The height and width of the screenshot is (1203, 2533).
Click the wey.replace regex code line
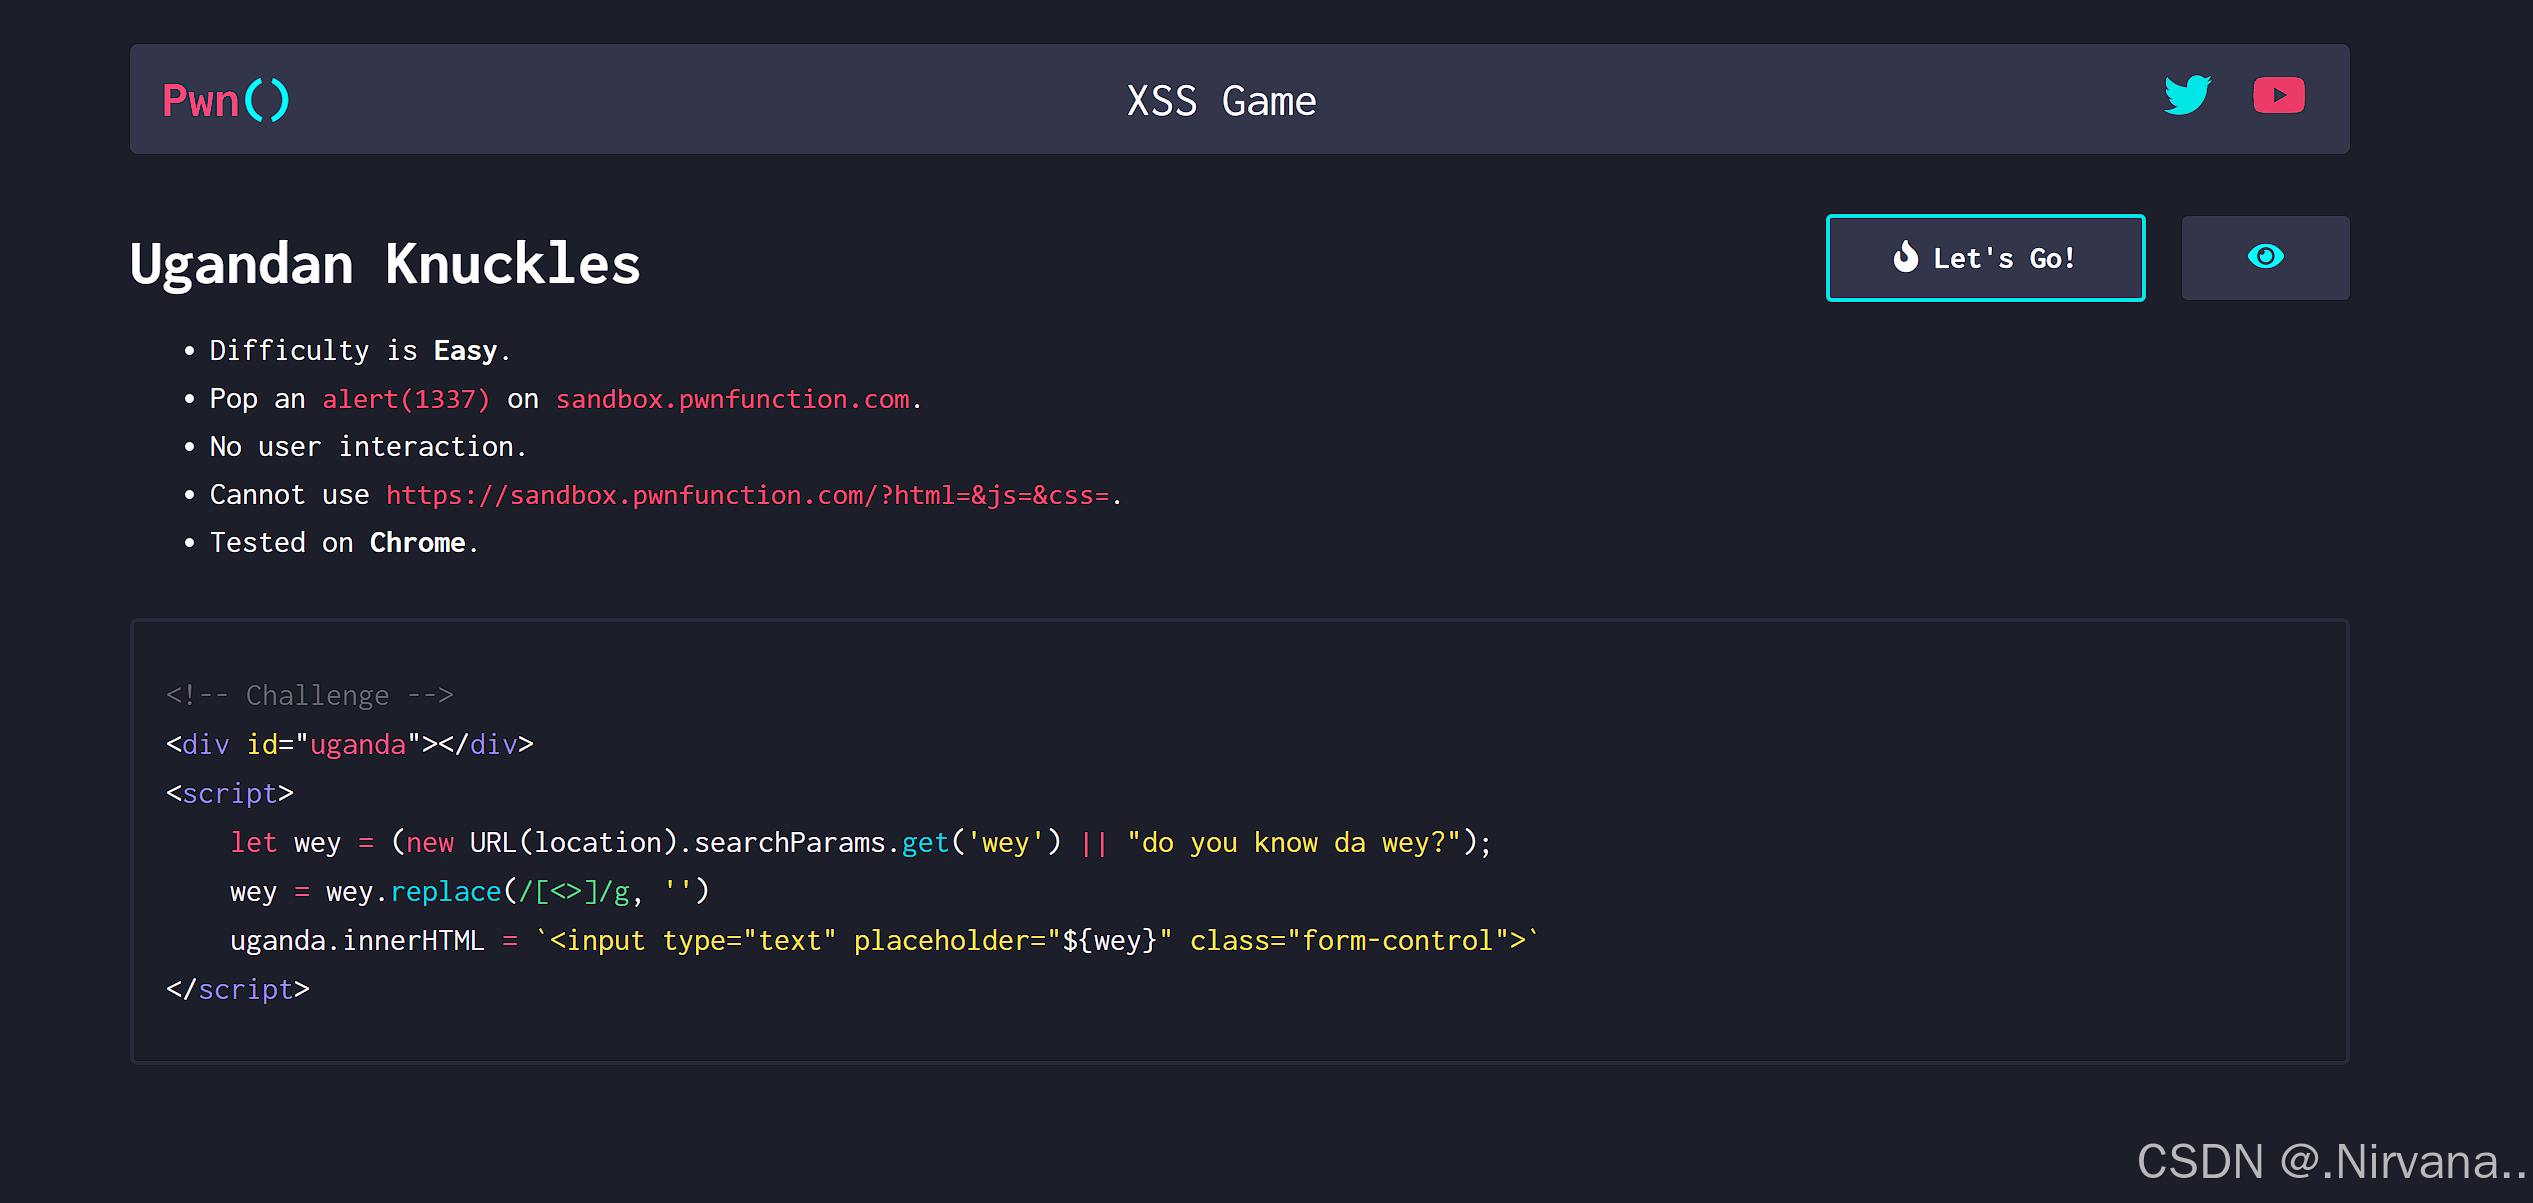tap(470, 891)
